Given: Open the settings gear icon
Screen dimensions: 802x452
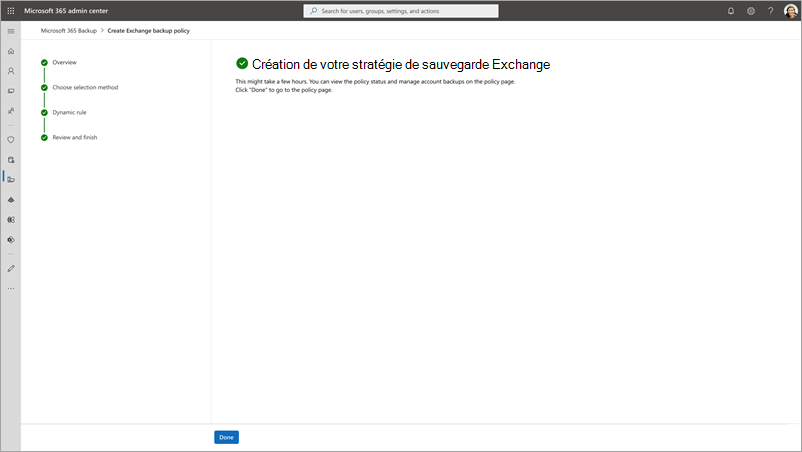Looking at the screenshot, I should pos(751,11).
